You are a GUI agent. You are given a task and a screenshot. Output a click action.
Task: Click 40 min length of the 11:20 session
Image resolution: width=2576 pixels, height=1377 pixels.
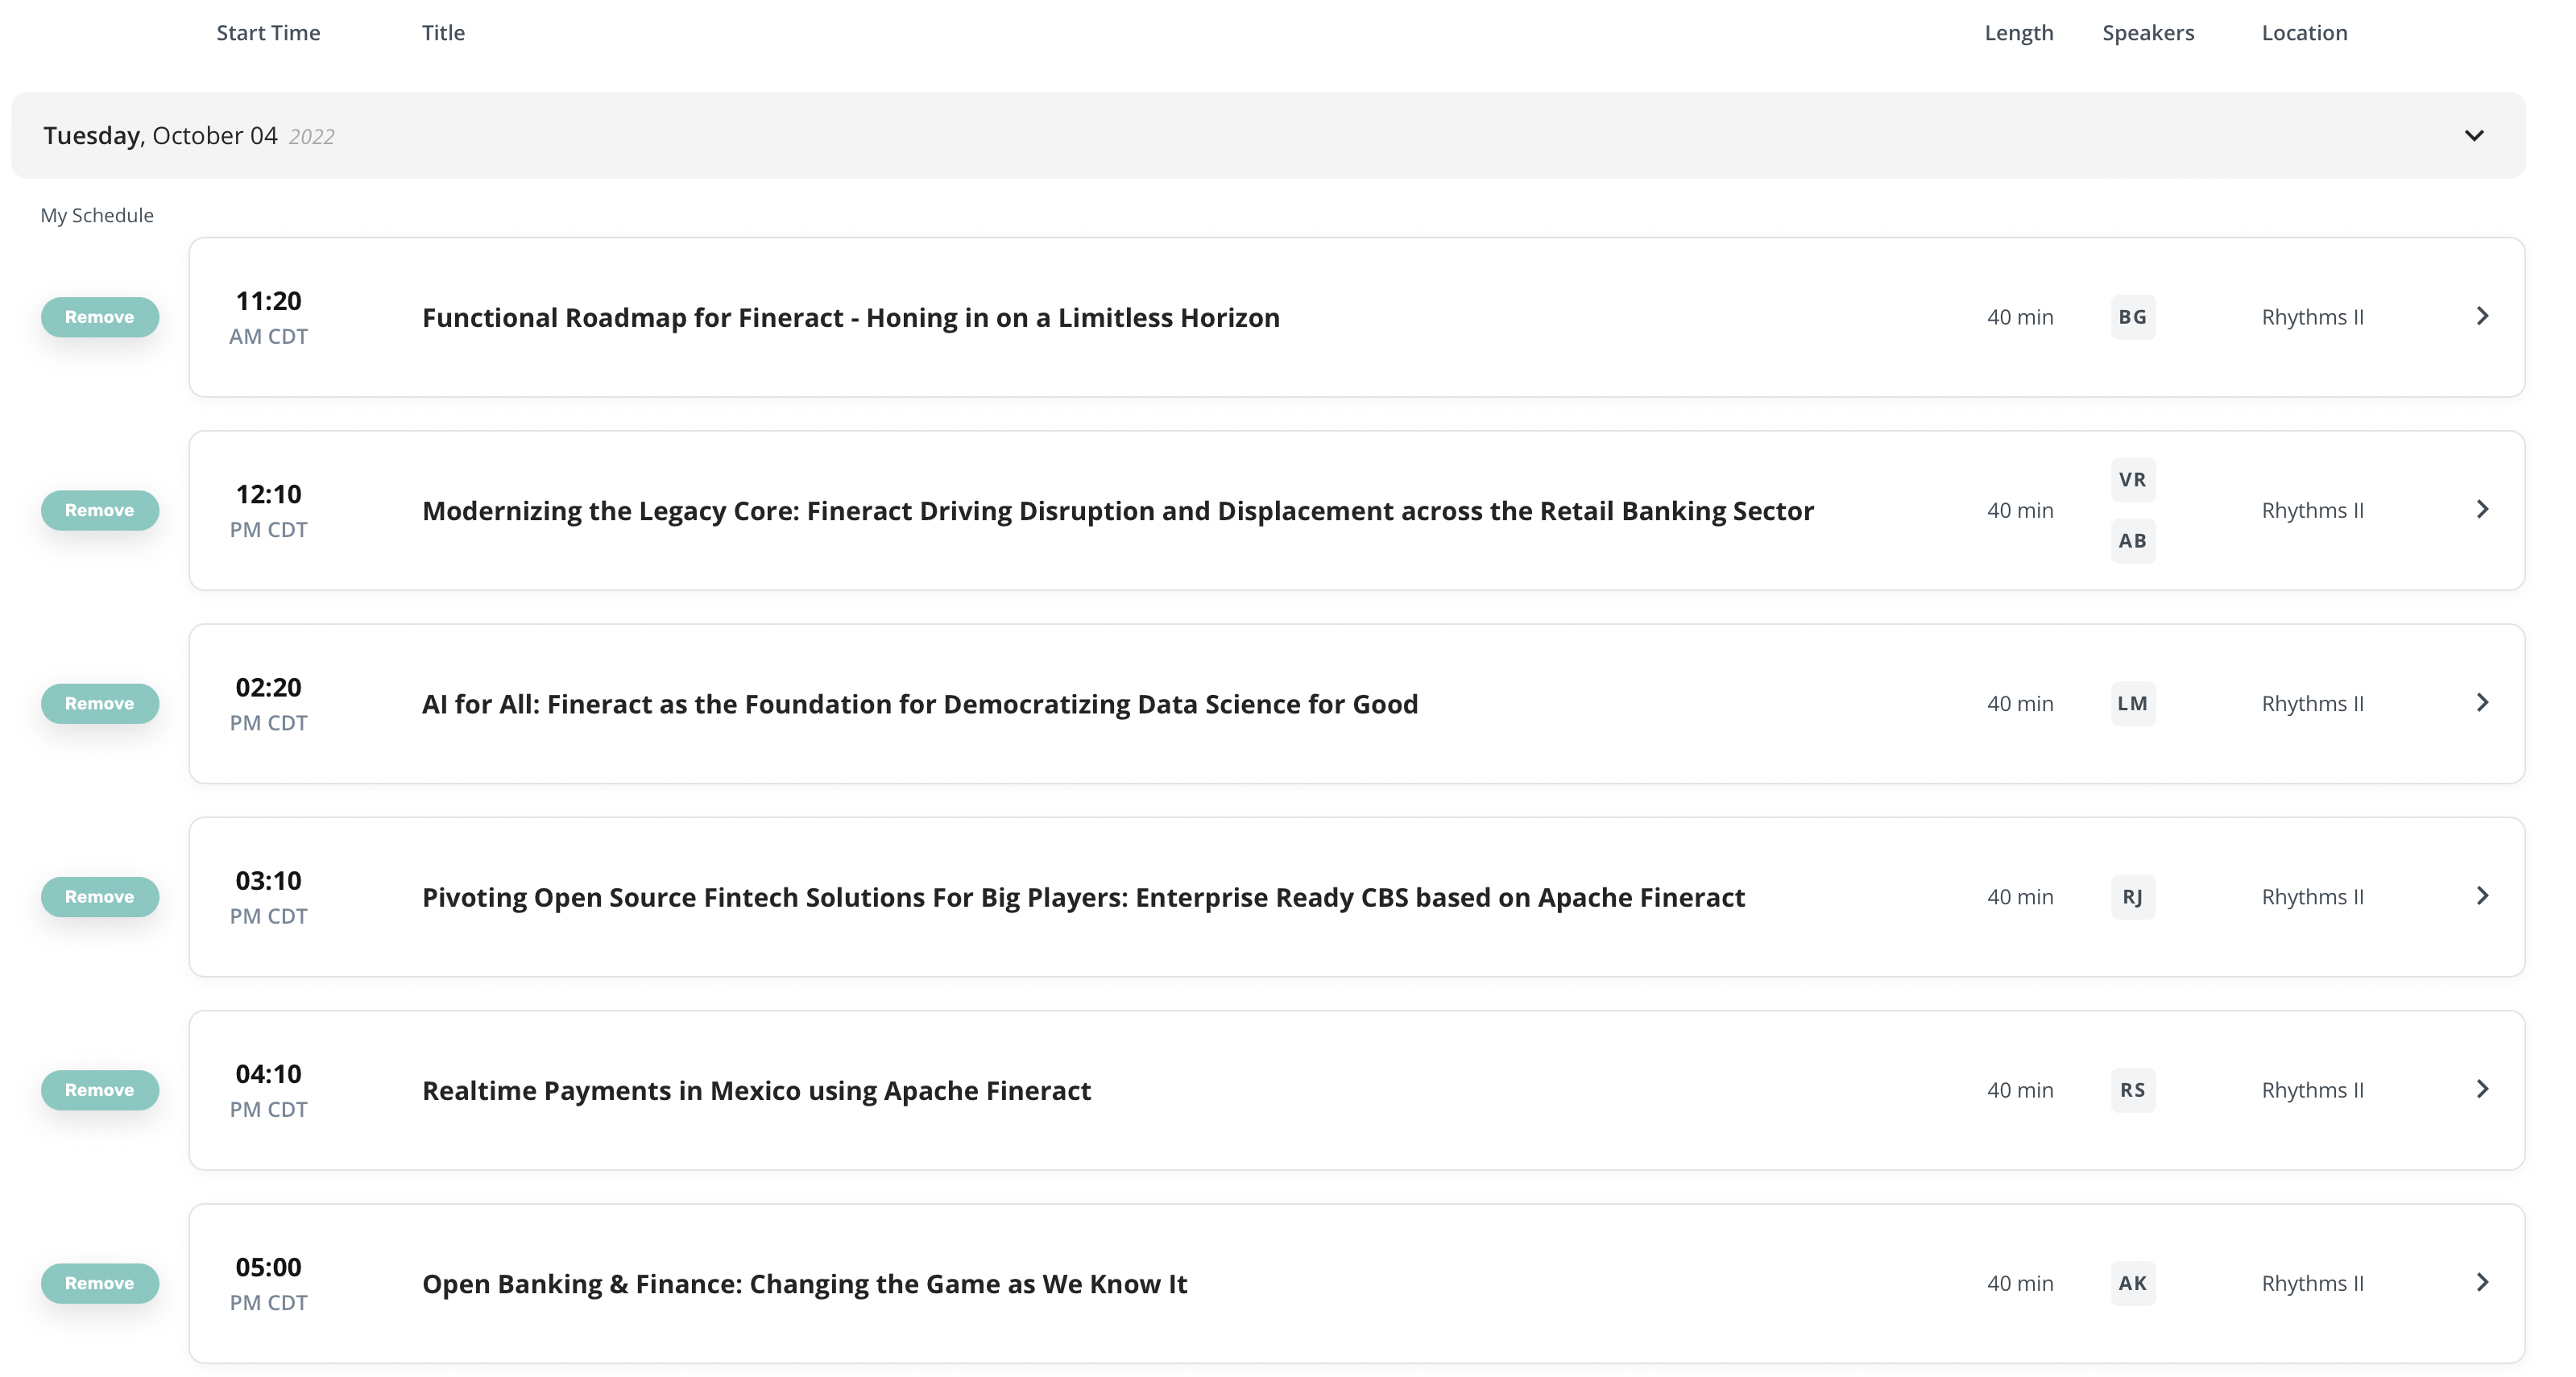coord(2020,317)
